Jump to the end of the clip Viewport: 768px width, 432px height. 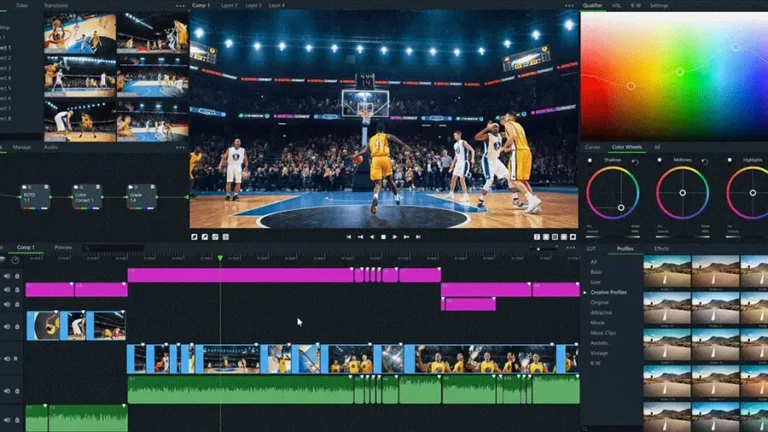(418, 237)
